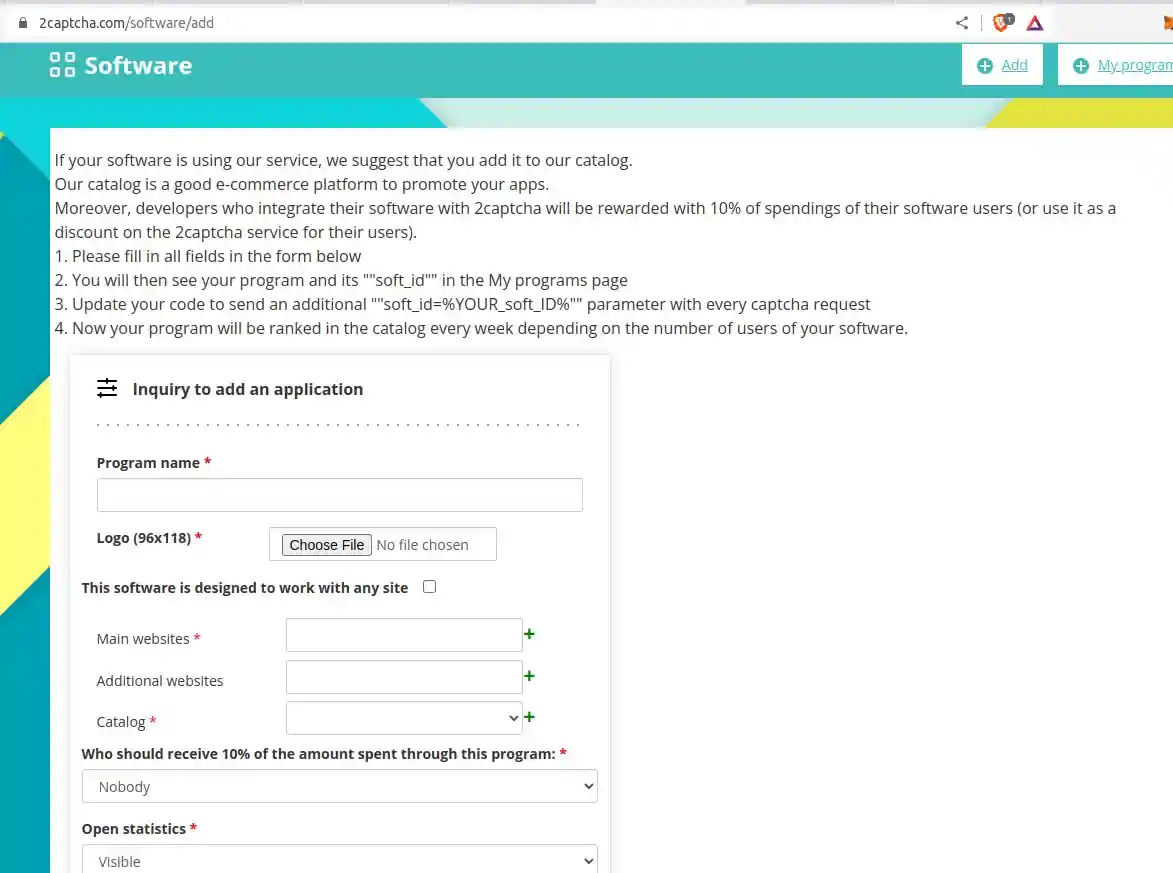Click the URL text in address bar
This screenshot has height=873, width=1173.
(x=126, y=23)
